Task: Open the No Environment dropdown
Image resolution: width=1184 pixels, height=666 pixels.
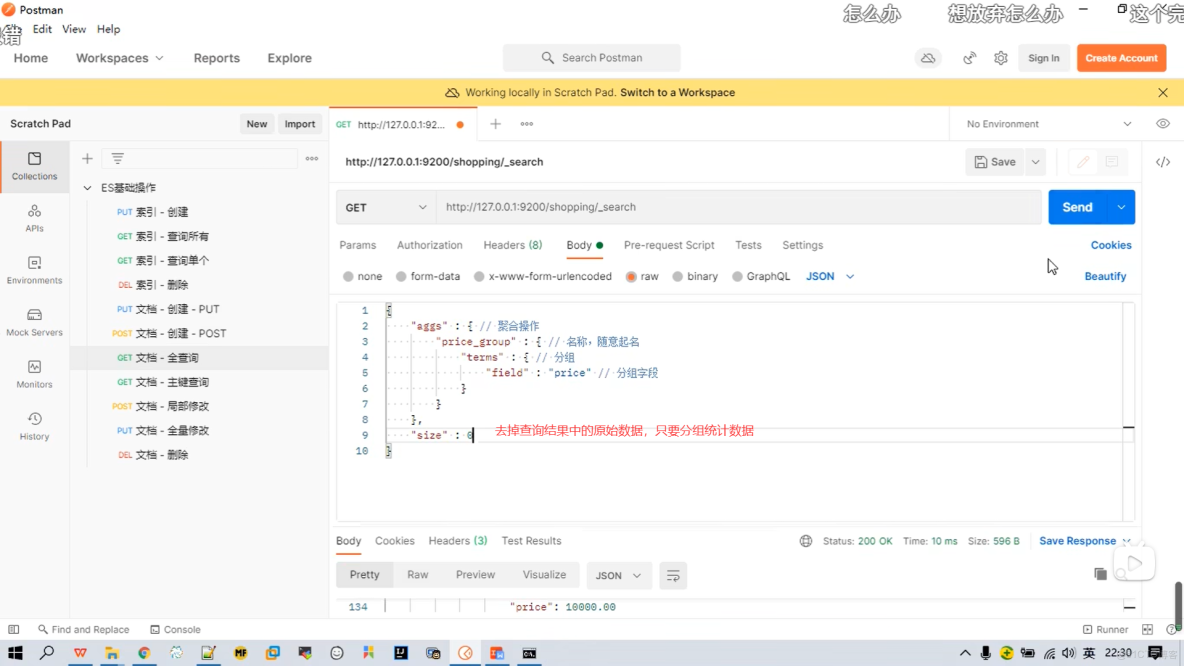Action: [x=1044, y=123]
